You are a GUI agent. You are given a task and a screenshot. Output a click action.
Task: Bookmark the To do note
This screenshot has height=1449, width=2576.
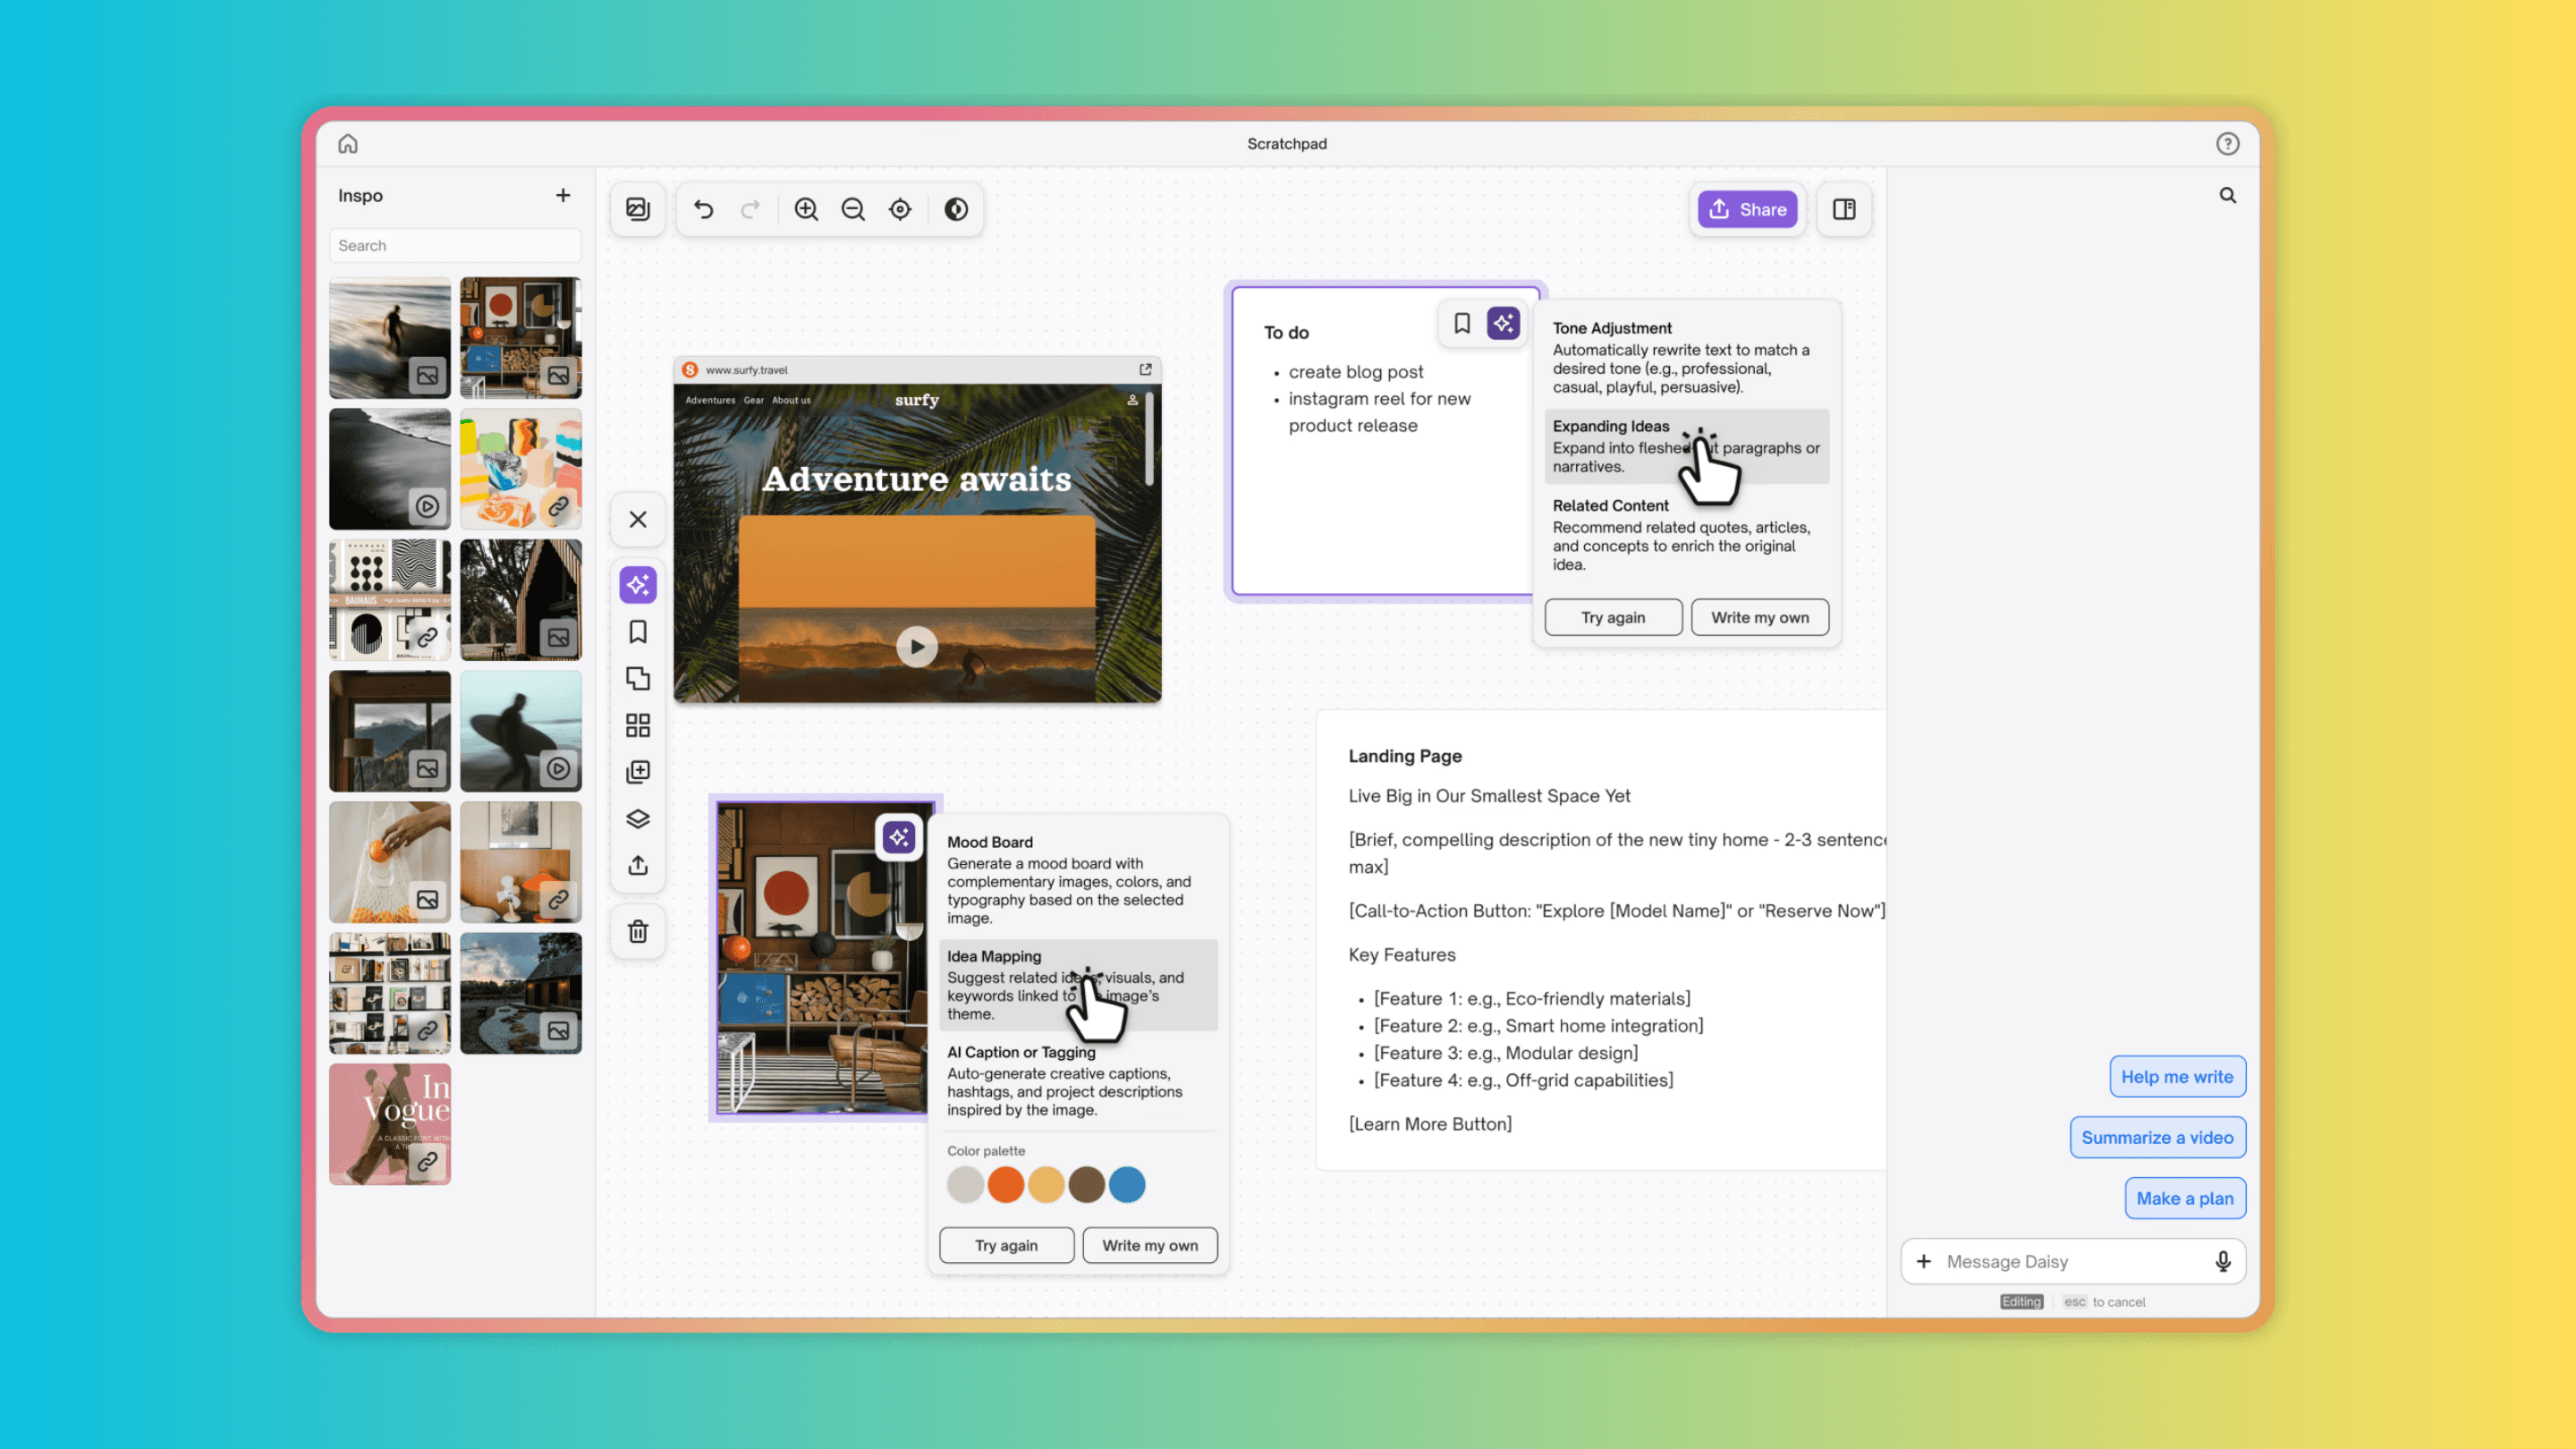1462,323
